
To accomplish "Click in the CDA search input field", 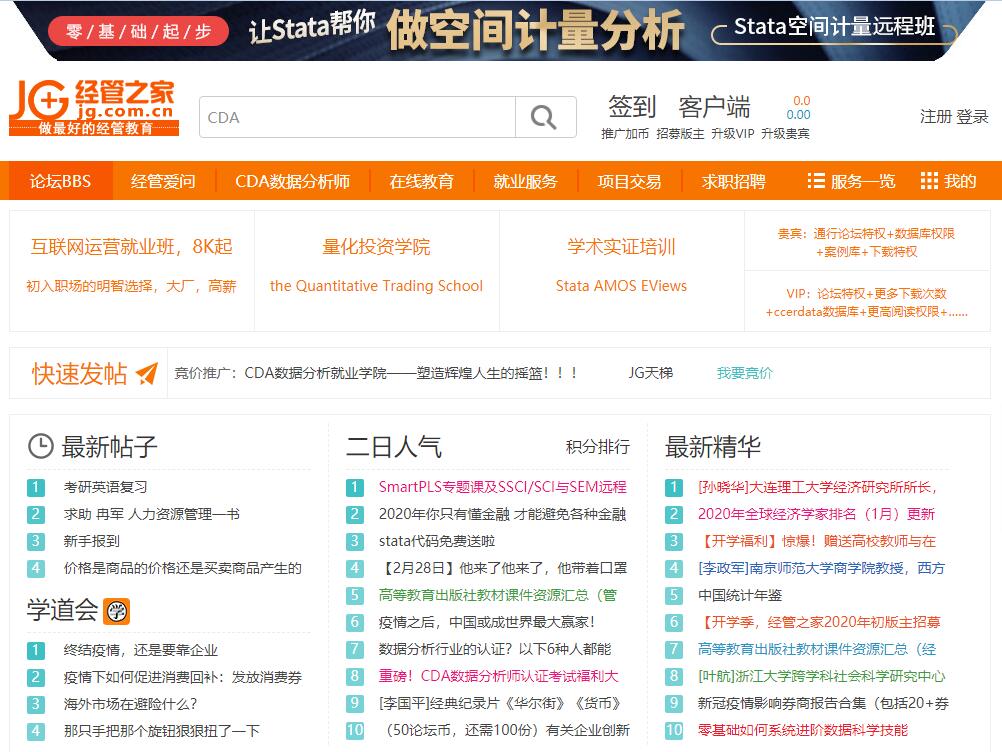I will coord(358,117).
